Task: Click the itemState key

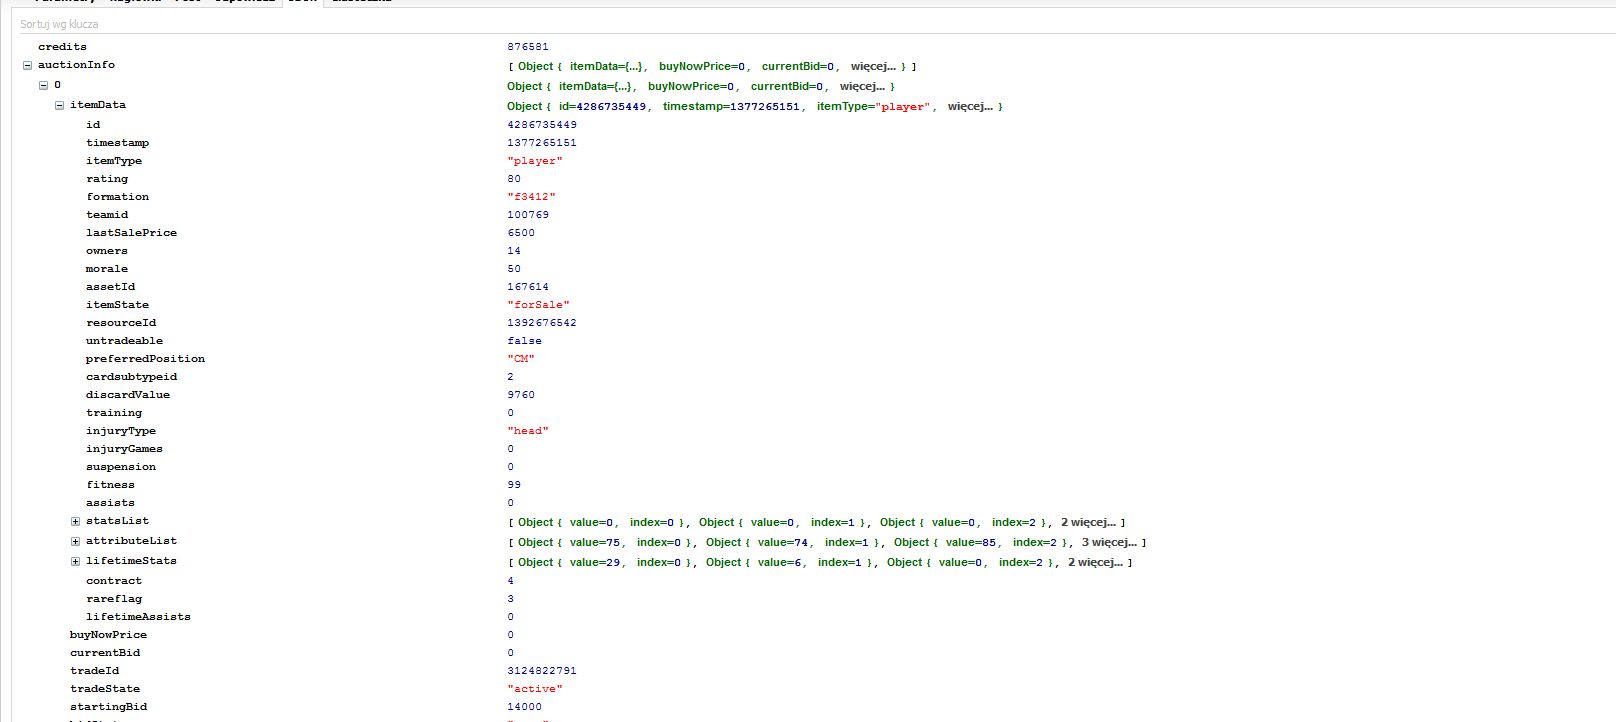Action: click(117, 305)
